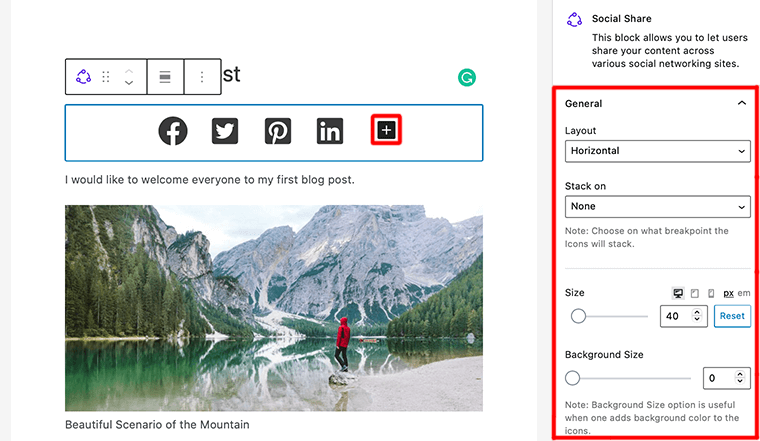The image size is (760, 441).
Task: Switch Size to tablet device view
Action: pos(695,293)
